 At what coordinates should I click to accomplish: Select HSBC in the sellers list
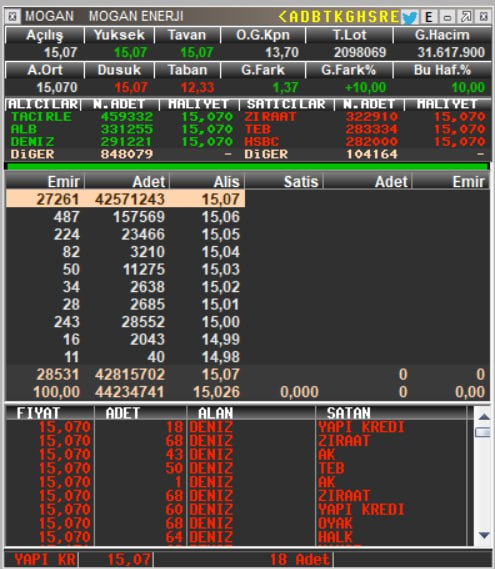pos(262,142)
